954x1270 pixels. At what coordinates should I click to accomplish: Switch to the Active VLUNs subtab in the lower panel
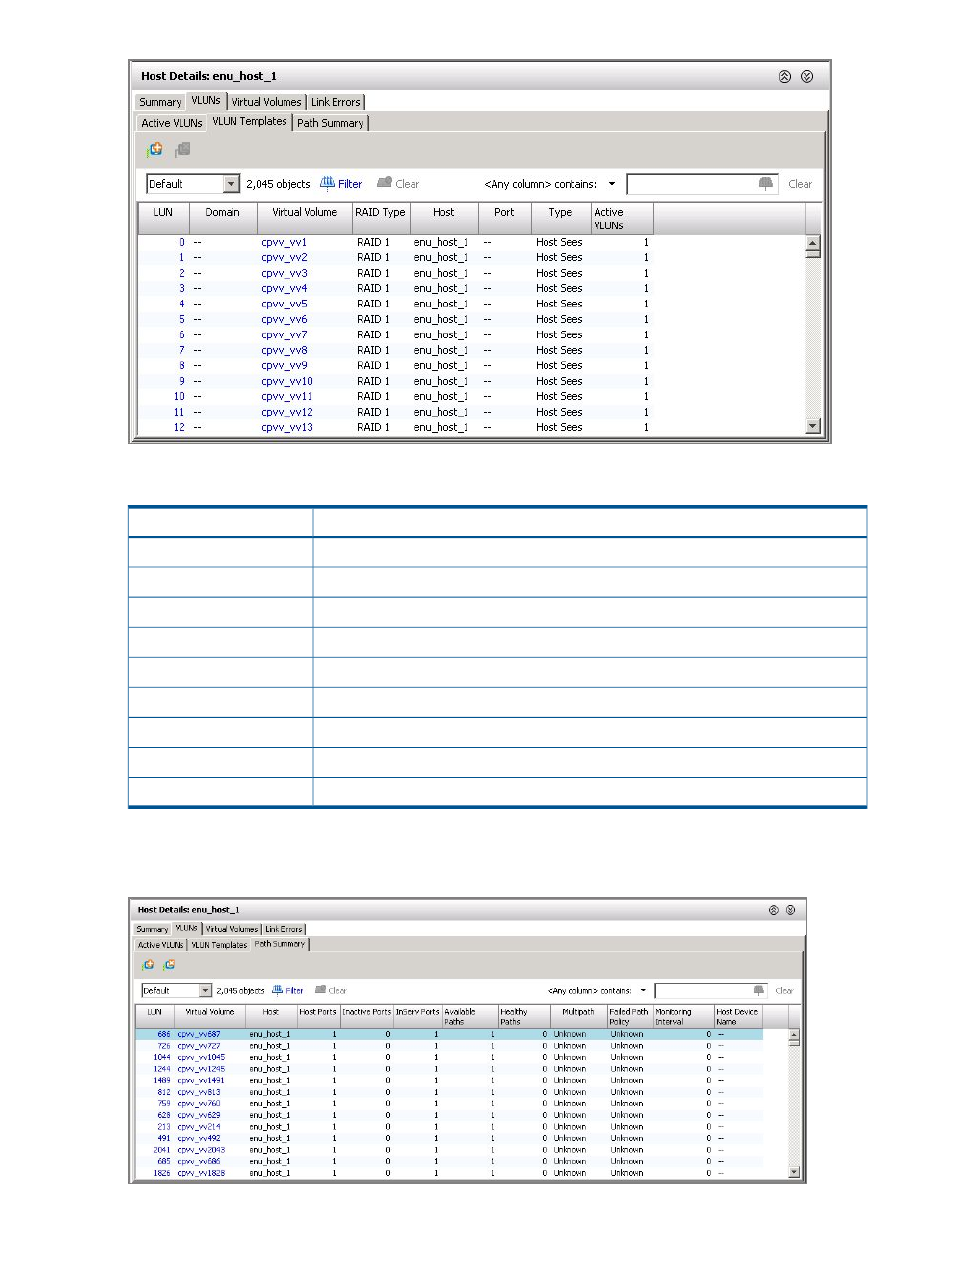pyautogui.click(x=160, y=945)
